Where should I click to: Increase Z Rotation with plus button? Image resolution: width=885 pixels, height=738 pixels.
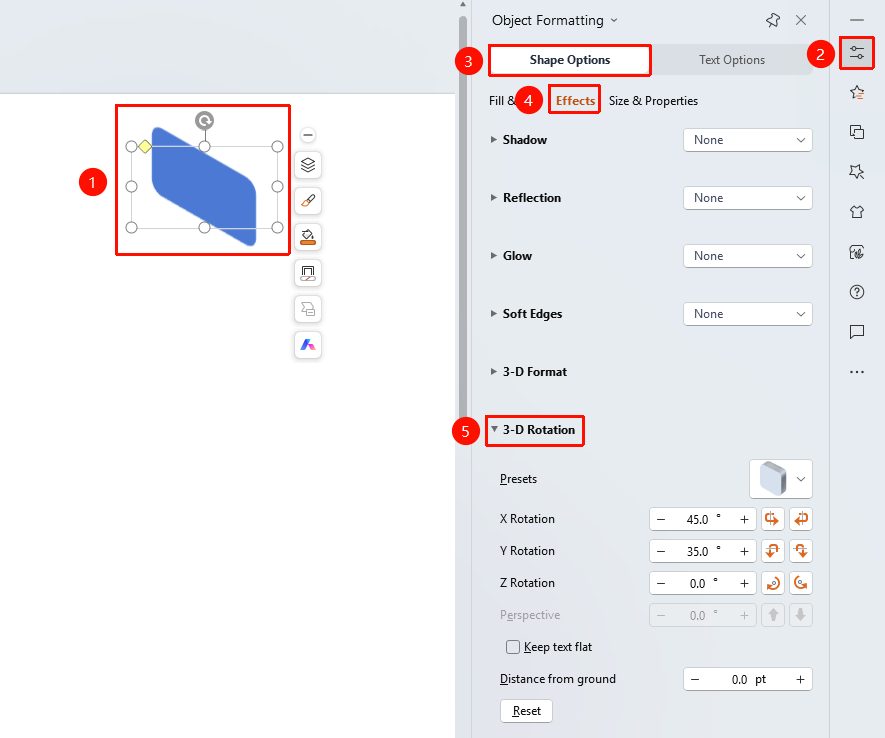point(744,583)
